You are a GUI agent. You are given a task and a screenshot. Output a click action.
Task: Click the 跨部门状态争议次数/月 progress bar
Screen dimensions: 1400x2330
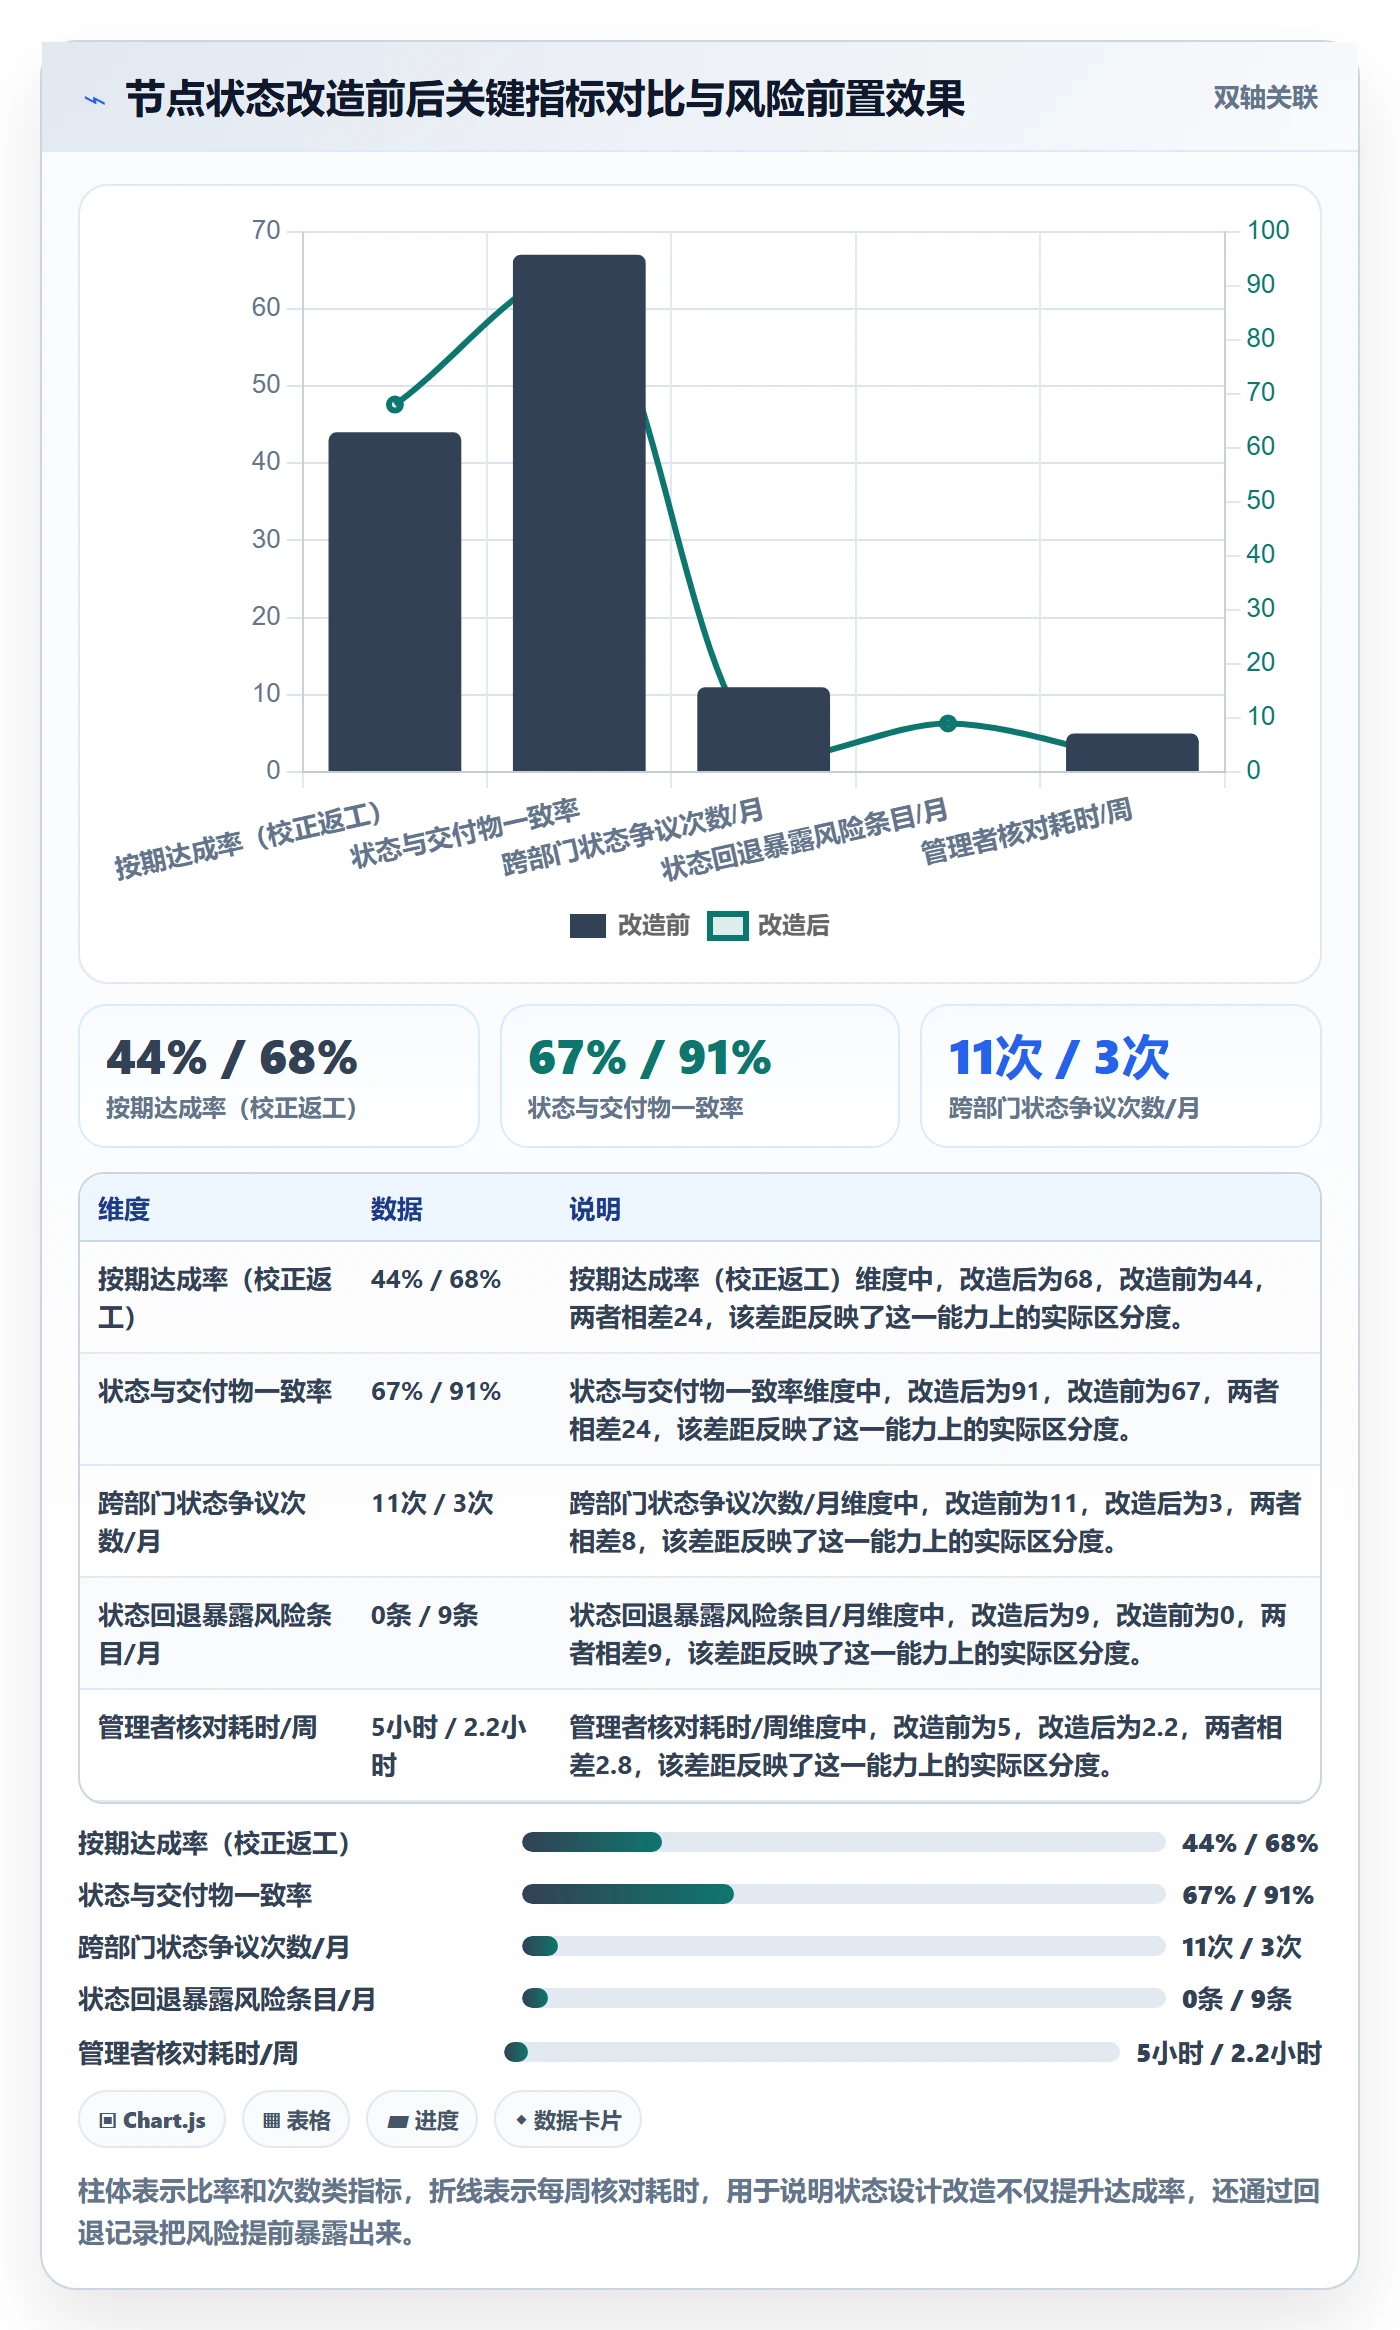(x=843, y=1946)
